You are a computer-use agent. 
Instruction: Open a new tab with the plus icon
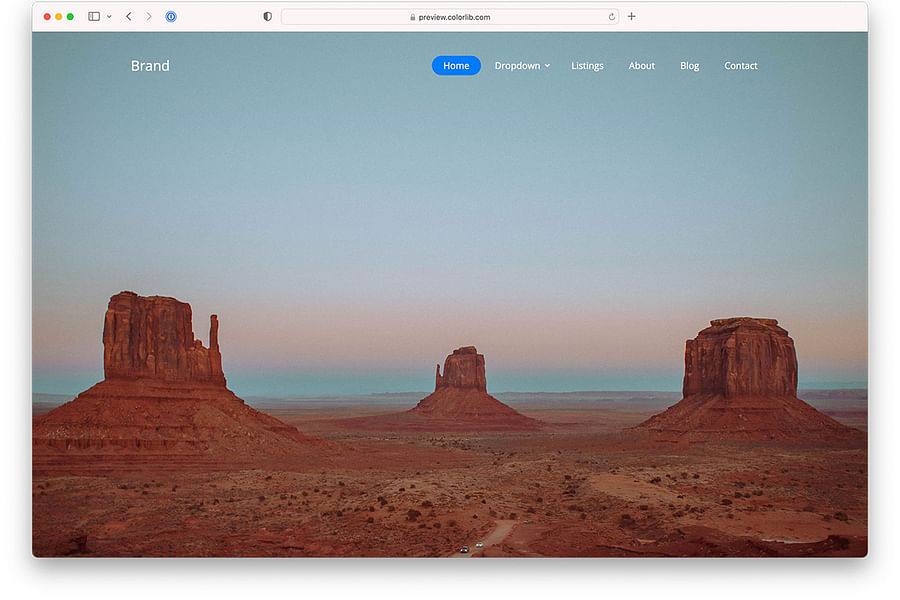(x=631, y=16)
